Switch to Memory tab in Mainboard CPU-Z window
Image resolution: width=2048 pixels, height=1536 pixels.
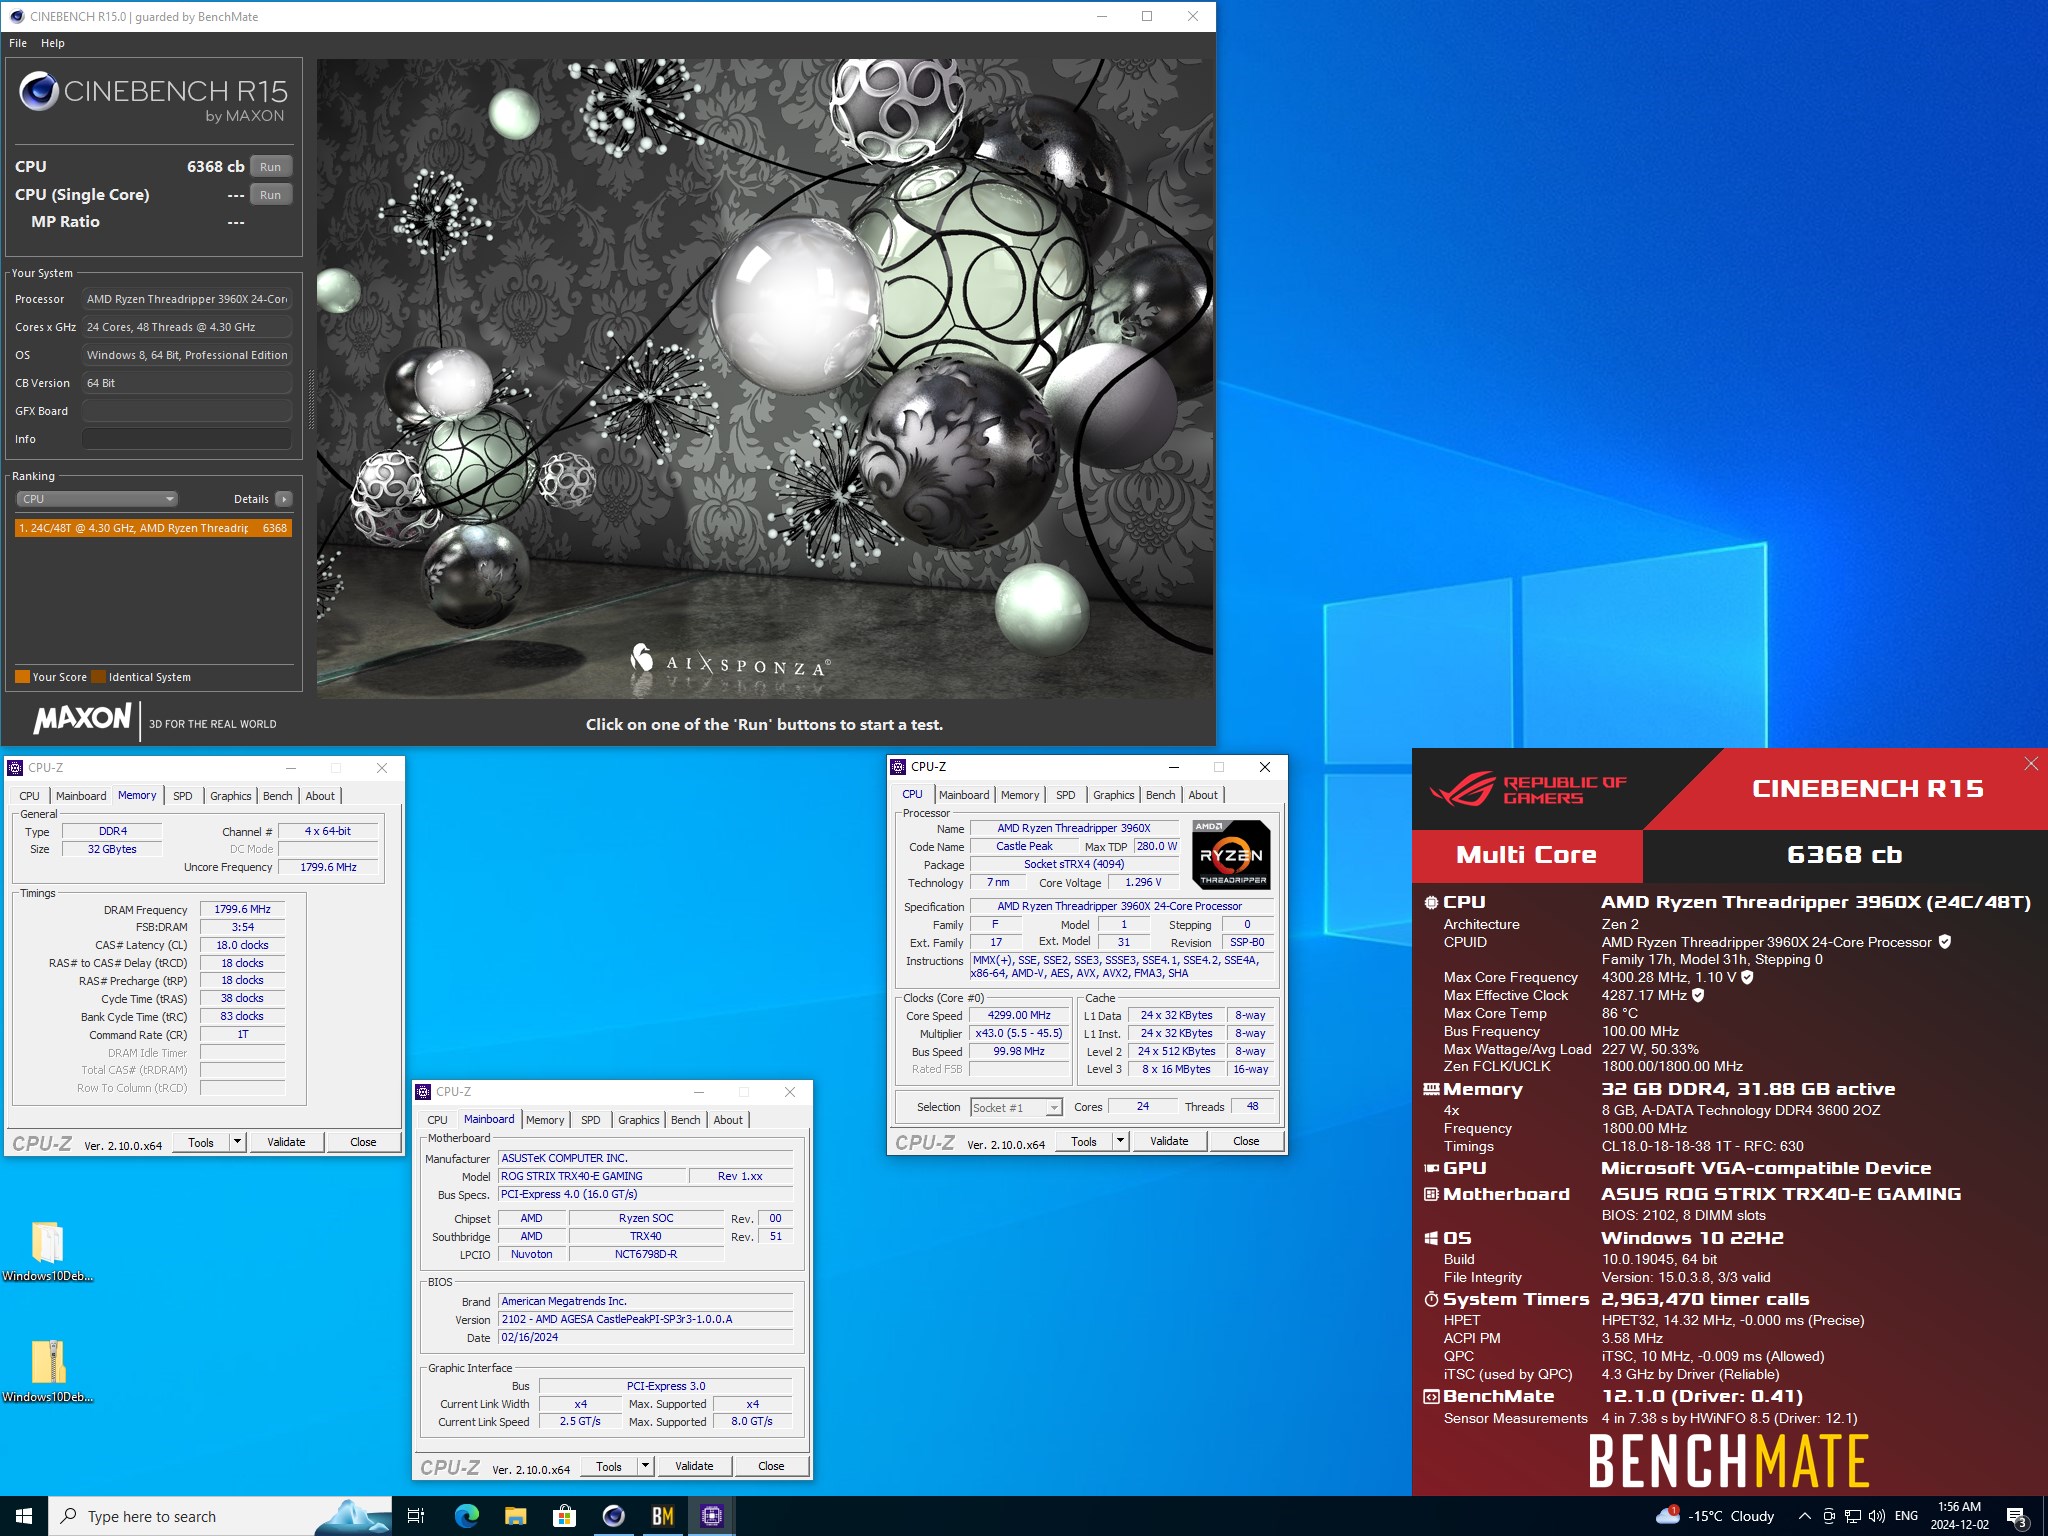click(x=545, y=1120)
